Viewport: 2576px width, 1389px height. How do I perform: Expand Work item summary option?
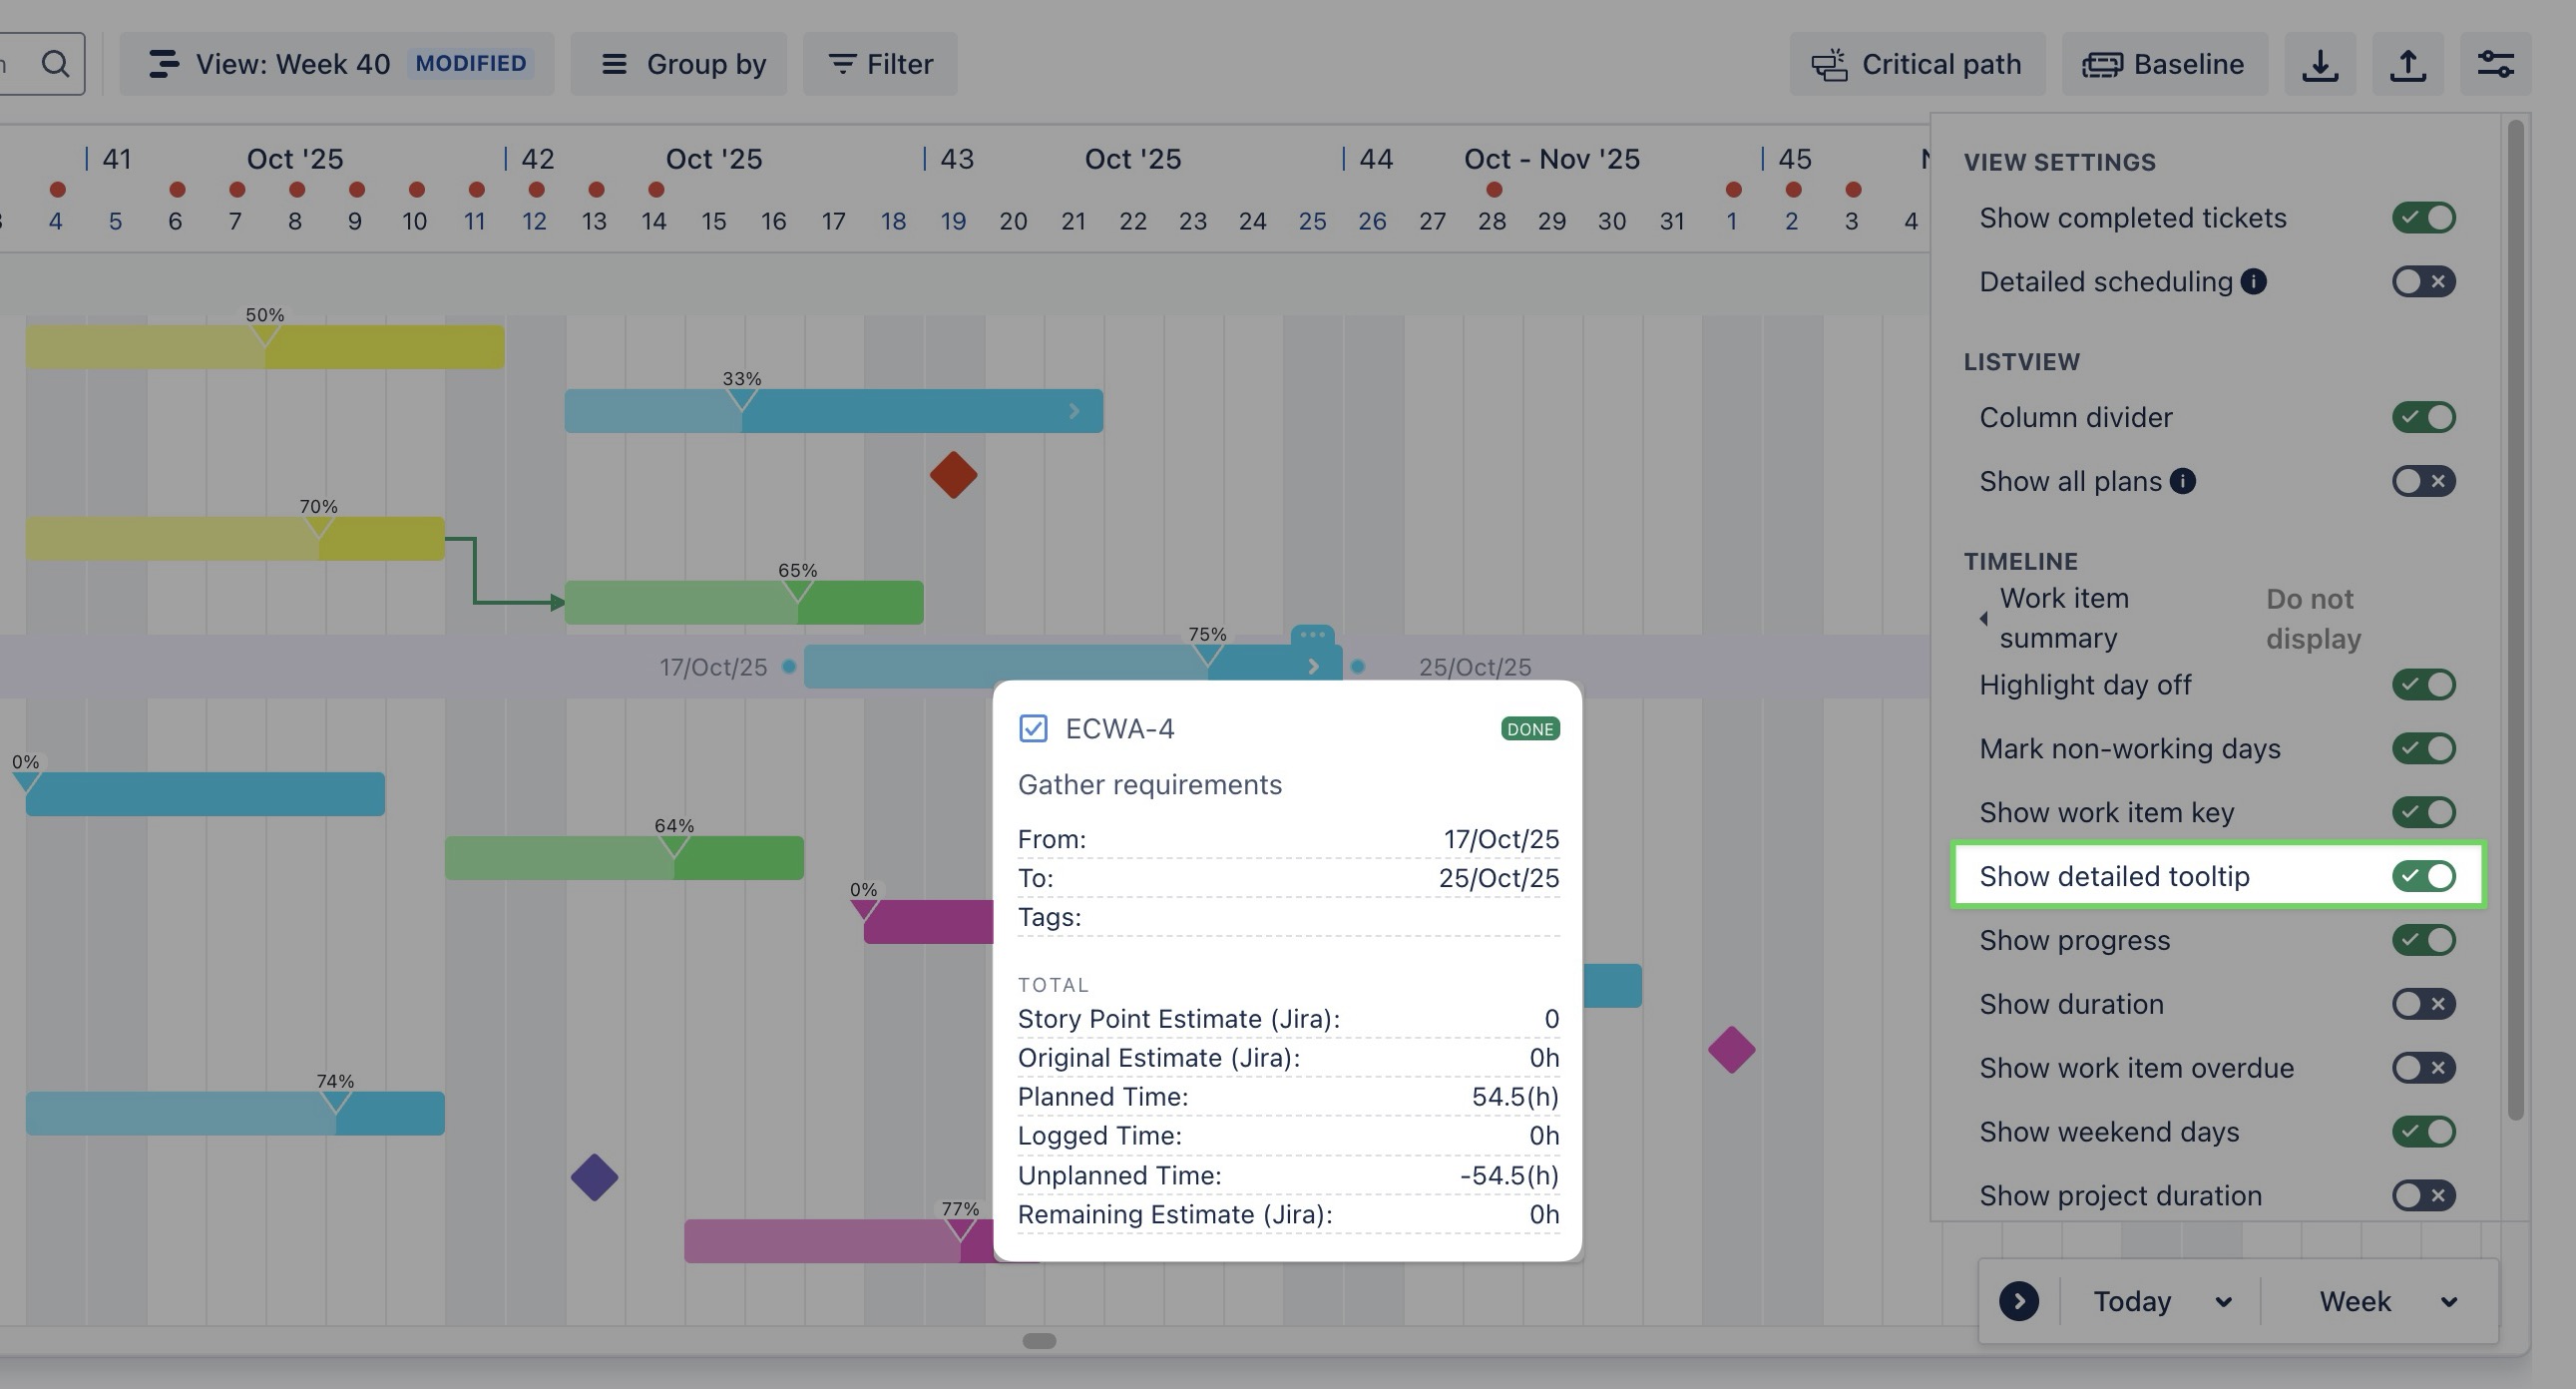1984,618
